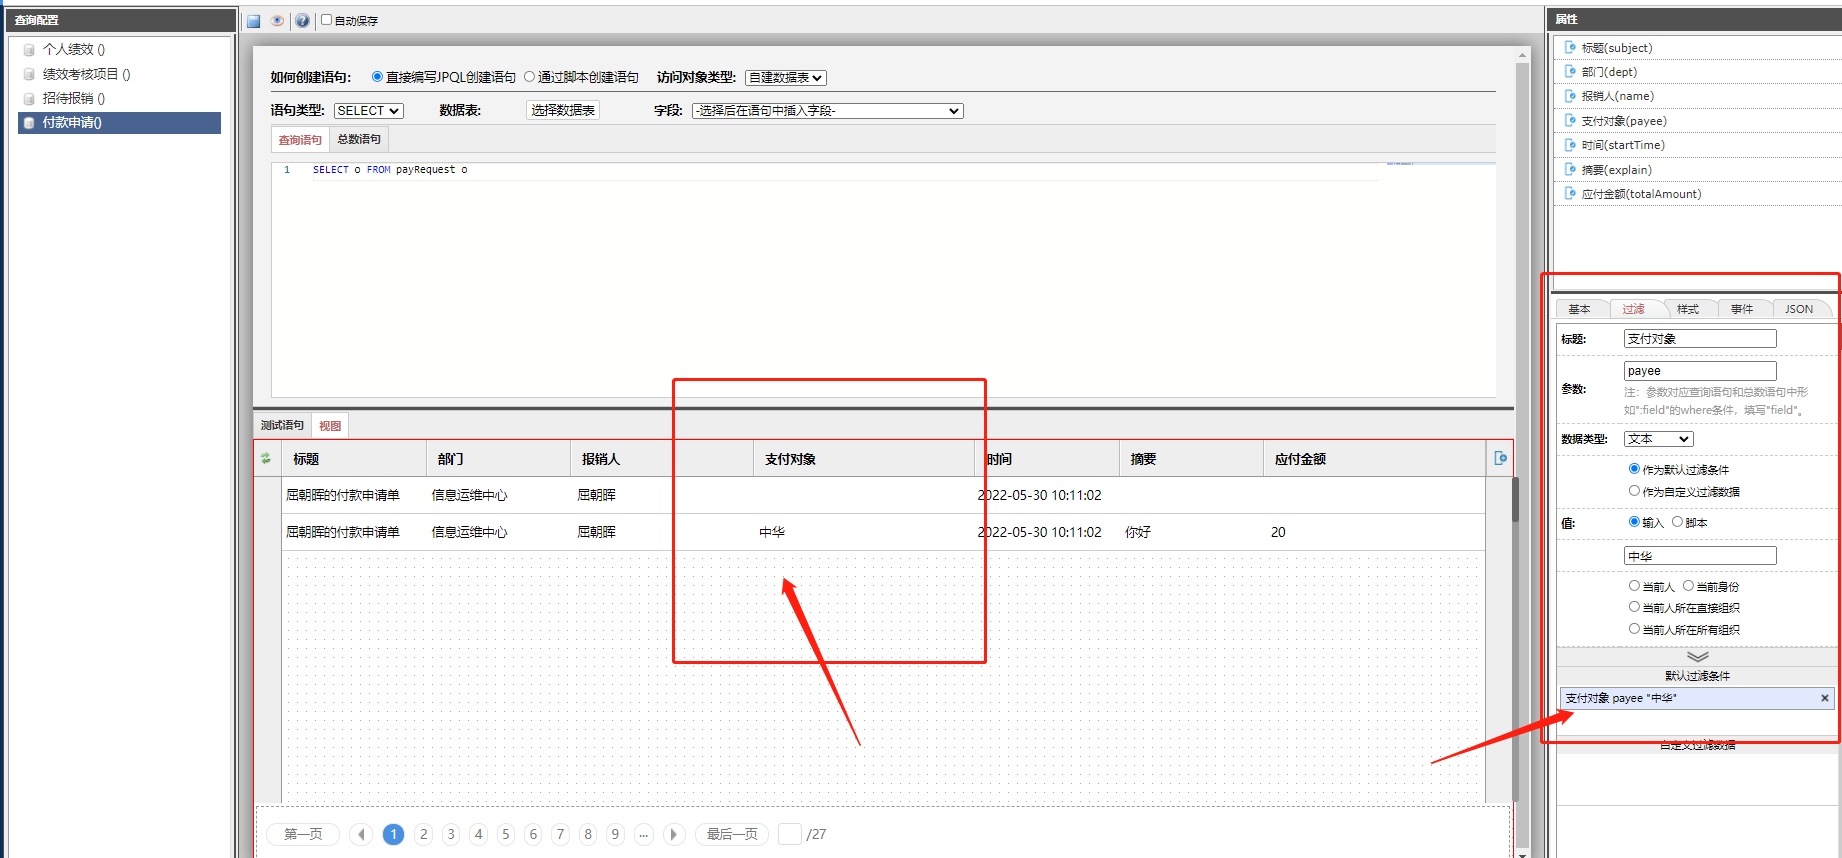Click the 最后一页 pagination button
Image resolution: width=1842 pixels, height=858 pixels.
tap(732, 834)
